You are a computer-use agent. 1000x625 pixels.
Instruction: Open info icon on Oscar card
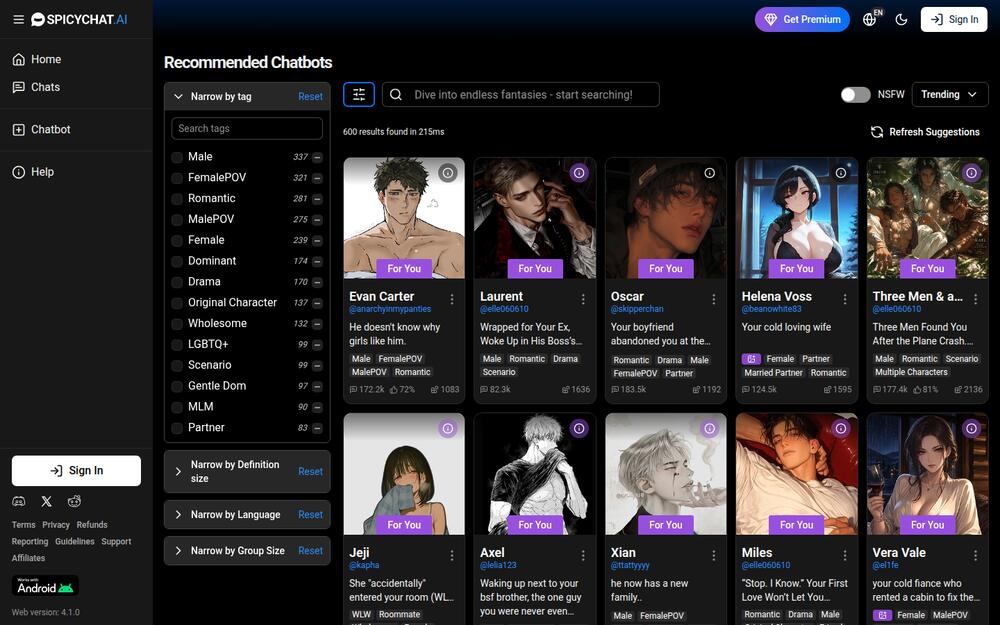[x=710, y=173]
